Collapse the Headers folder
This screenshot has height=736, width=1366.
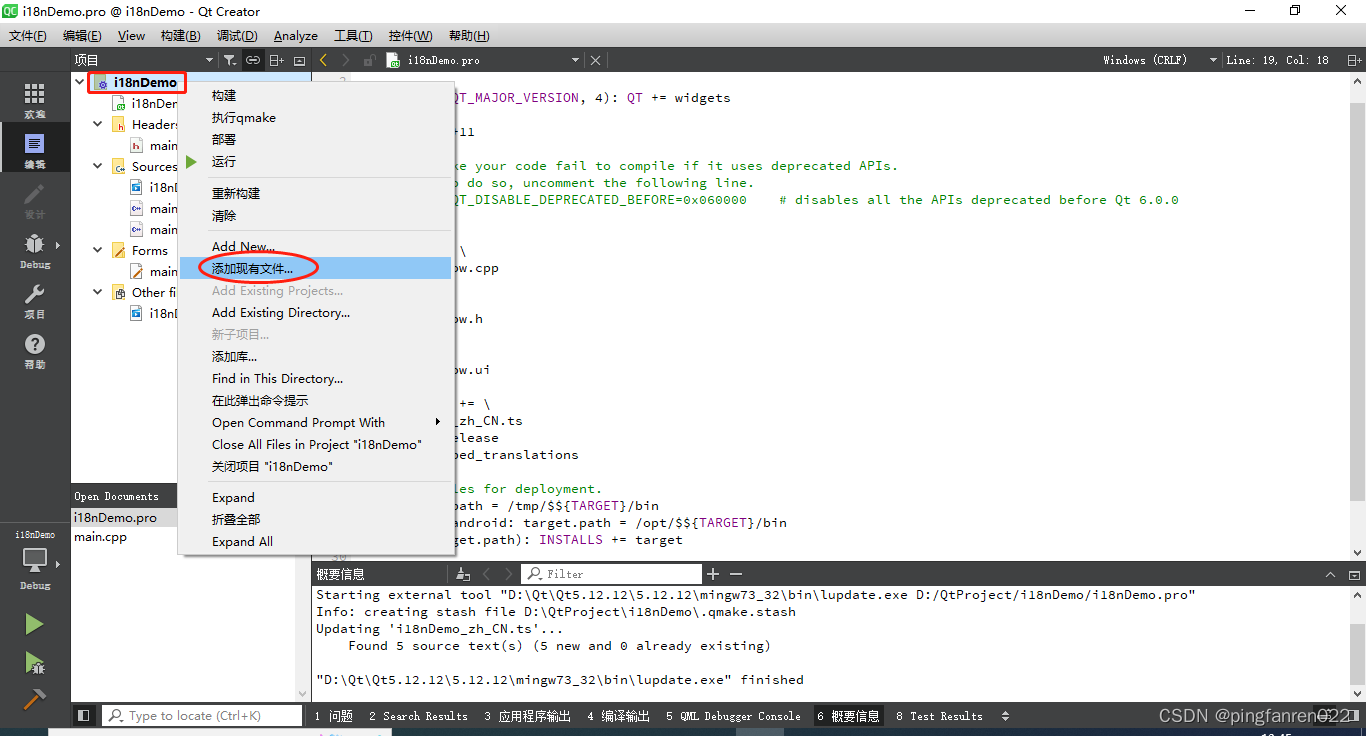click(x=98, y=125)
